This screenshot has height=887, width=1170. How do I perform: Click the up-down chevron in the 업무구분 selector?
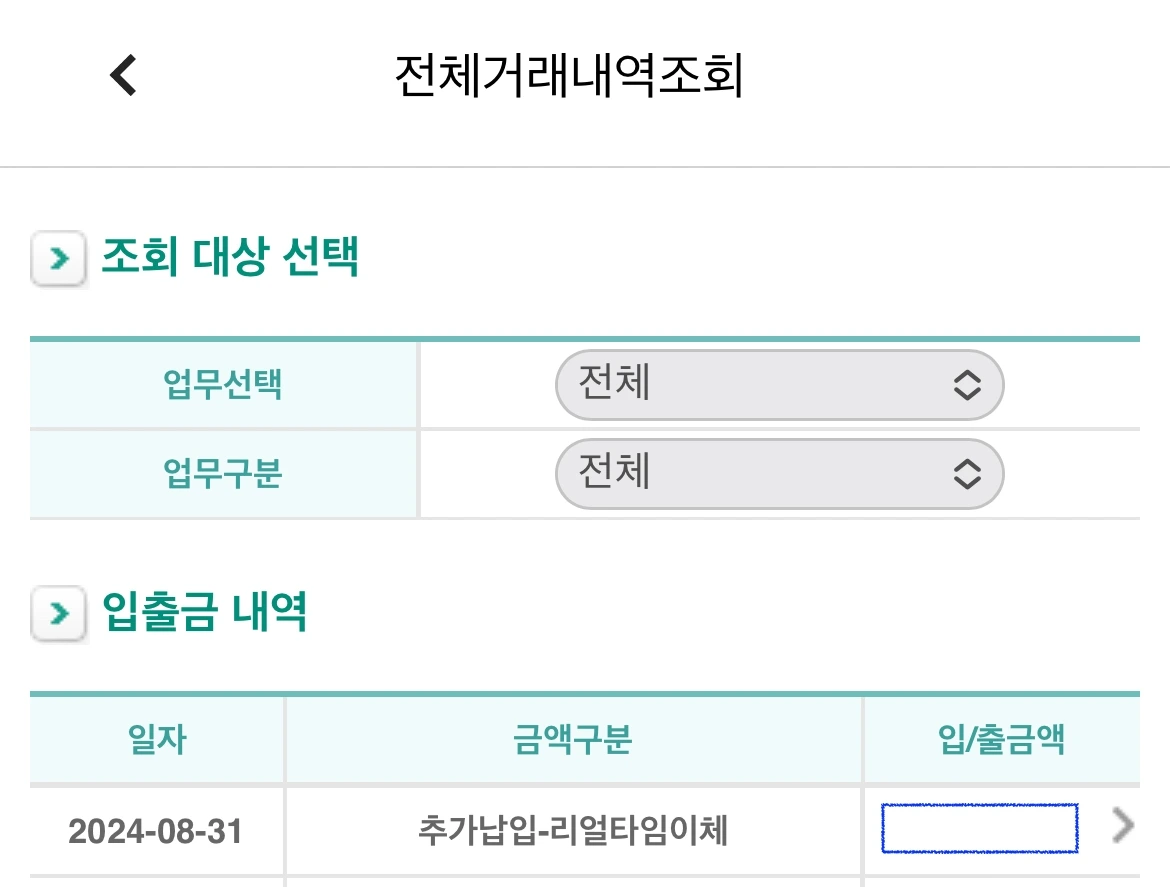(968, 474)
